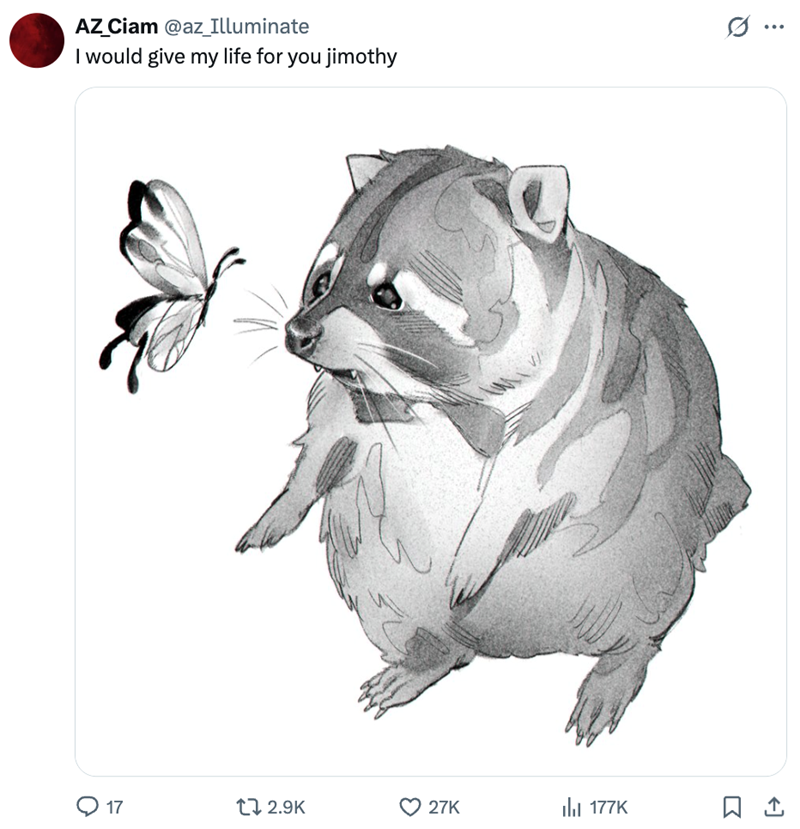View post analytics bar chart icon
The width and height of the screenshot is (800, 829).
(571, 807)
